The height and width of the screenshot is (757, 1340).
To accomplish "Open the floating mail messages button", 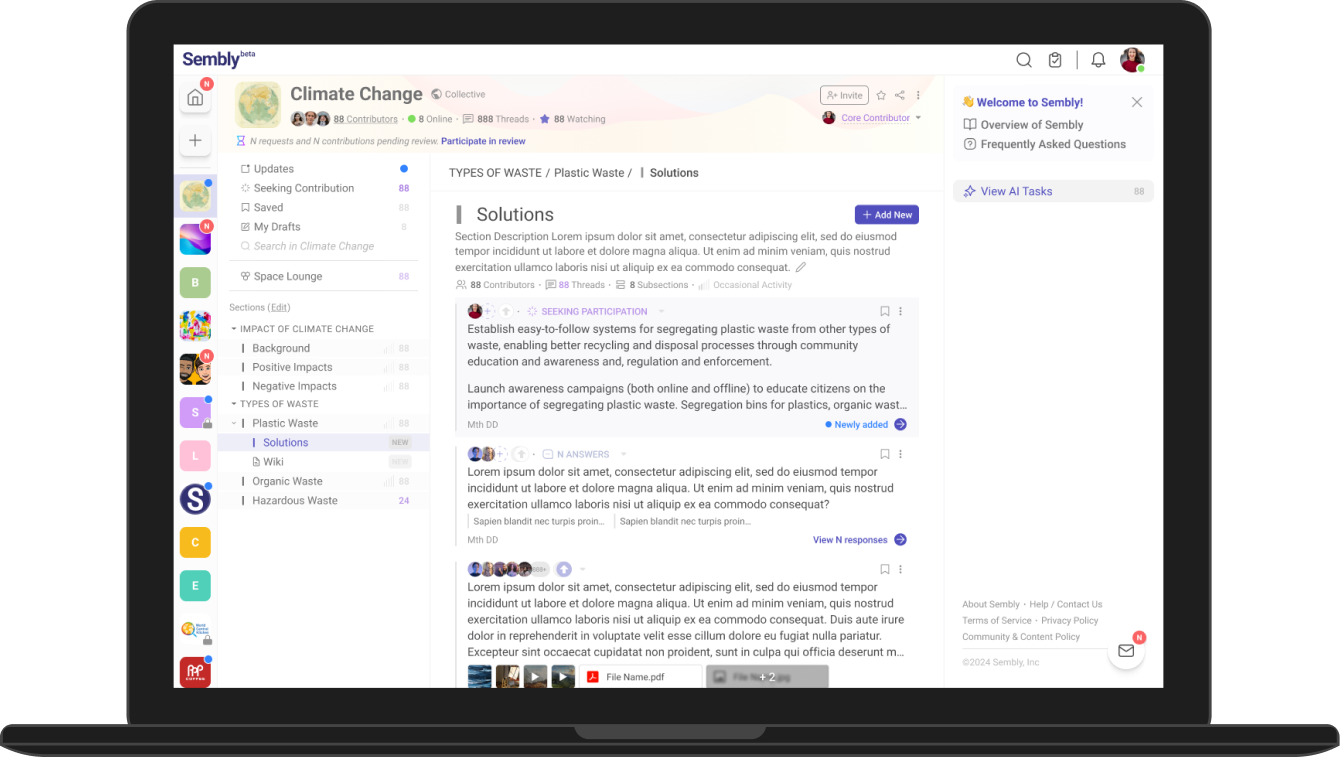I will pos(1126,651).
